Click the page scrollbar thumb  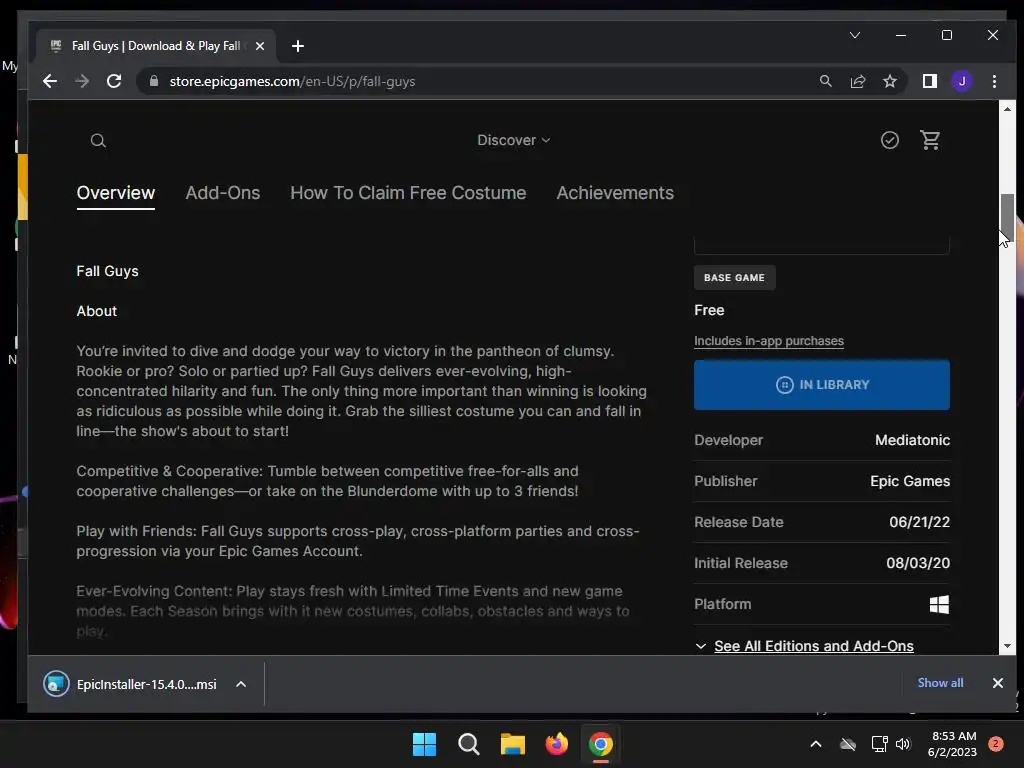1007,217
